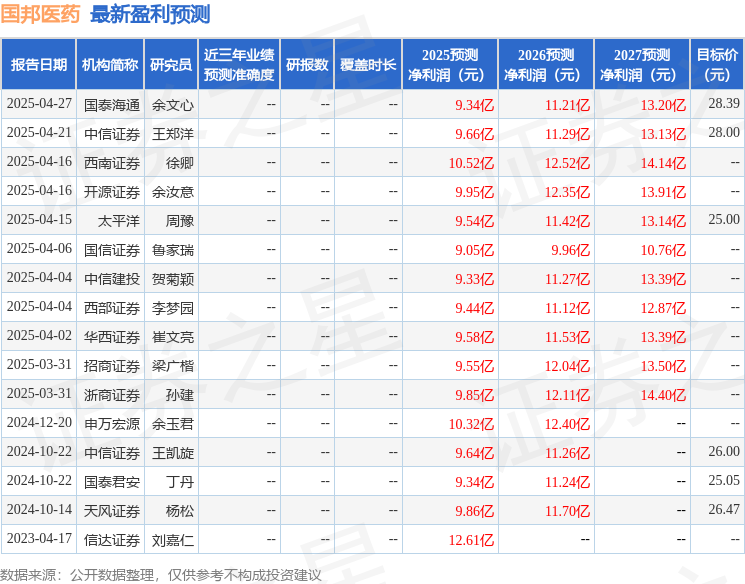Select analyst 周豫

click(180, 221)
